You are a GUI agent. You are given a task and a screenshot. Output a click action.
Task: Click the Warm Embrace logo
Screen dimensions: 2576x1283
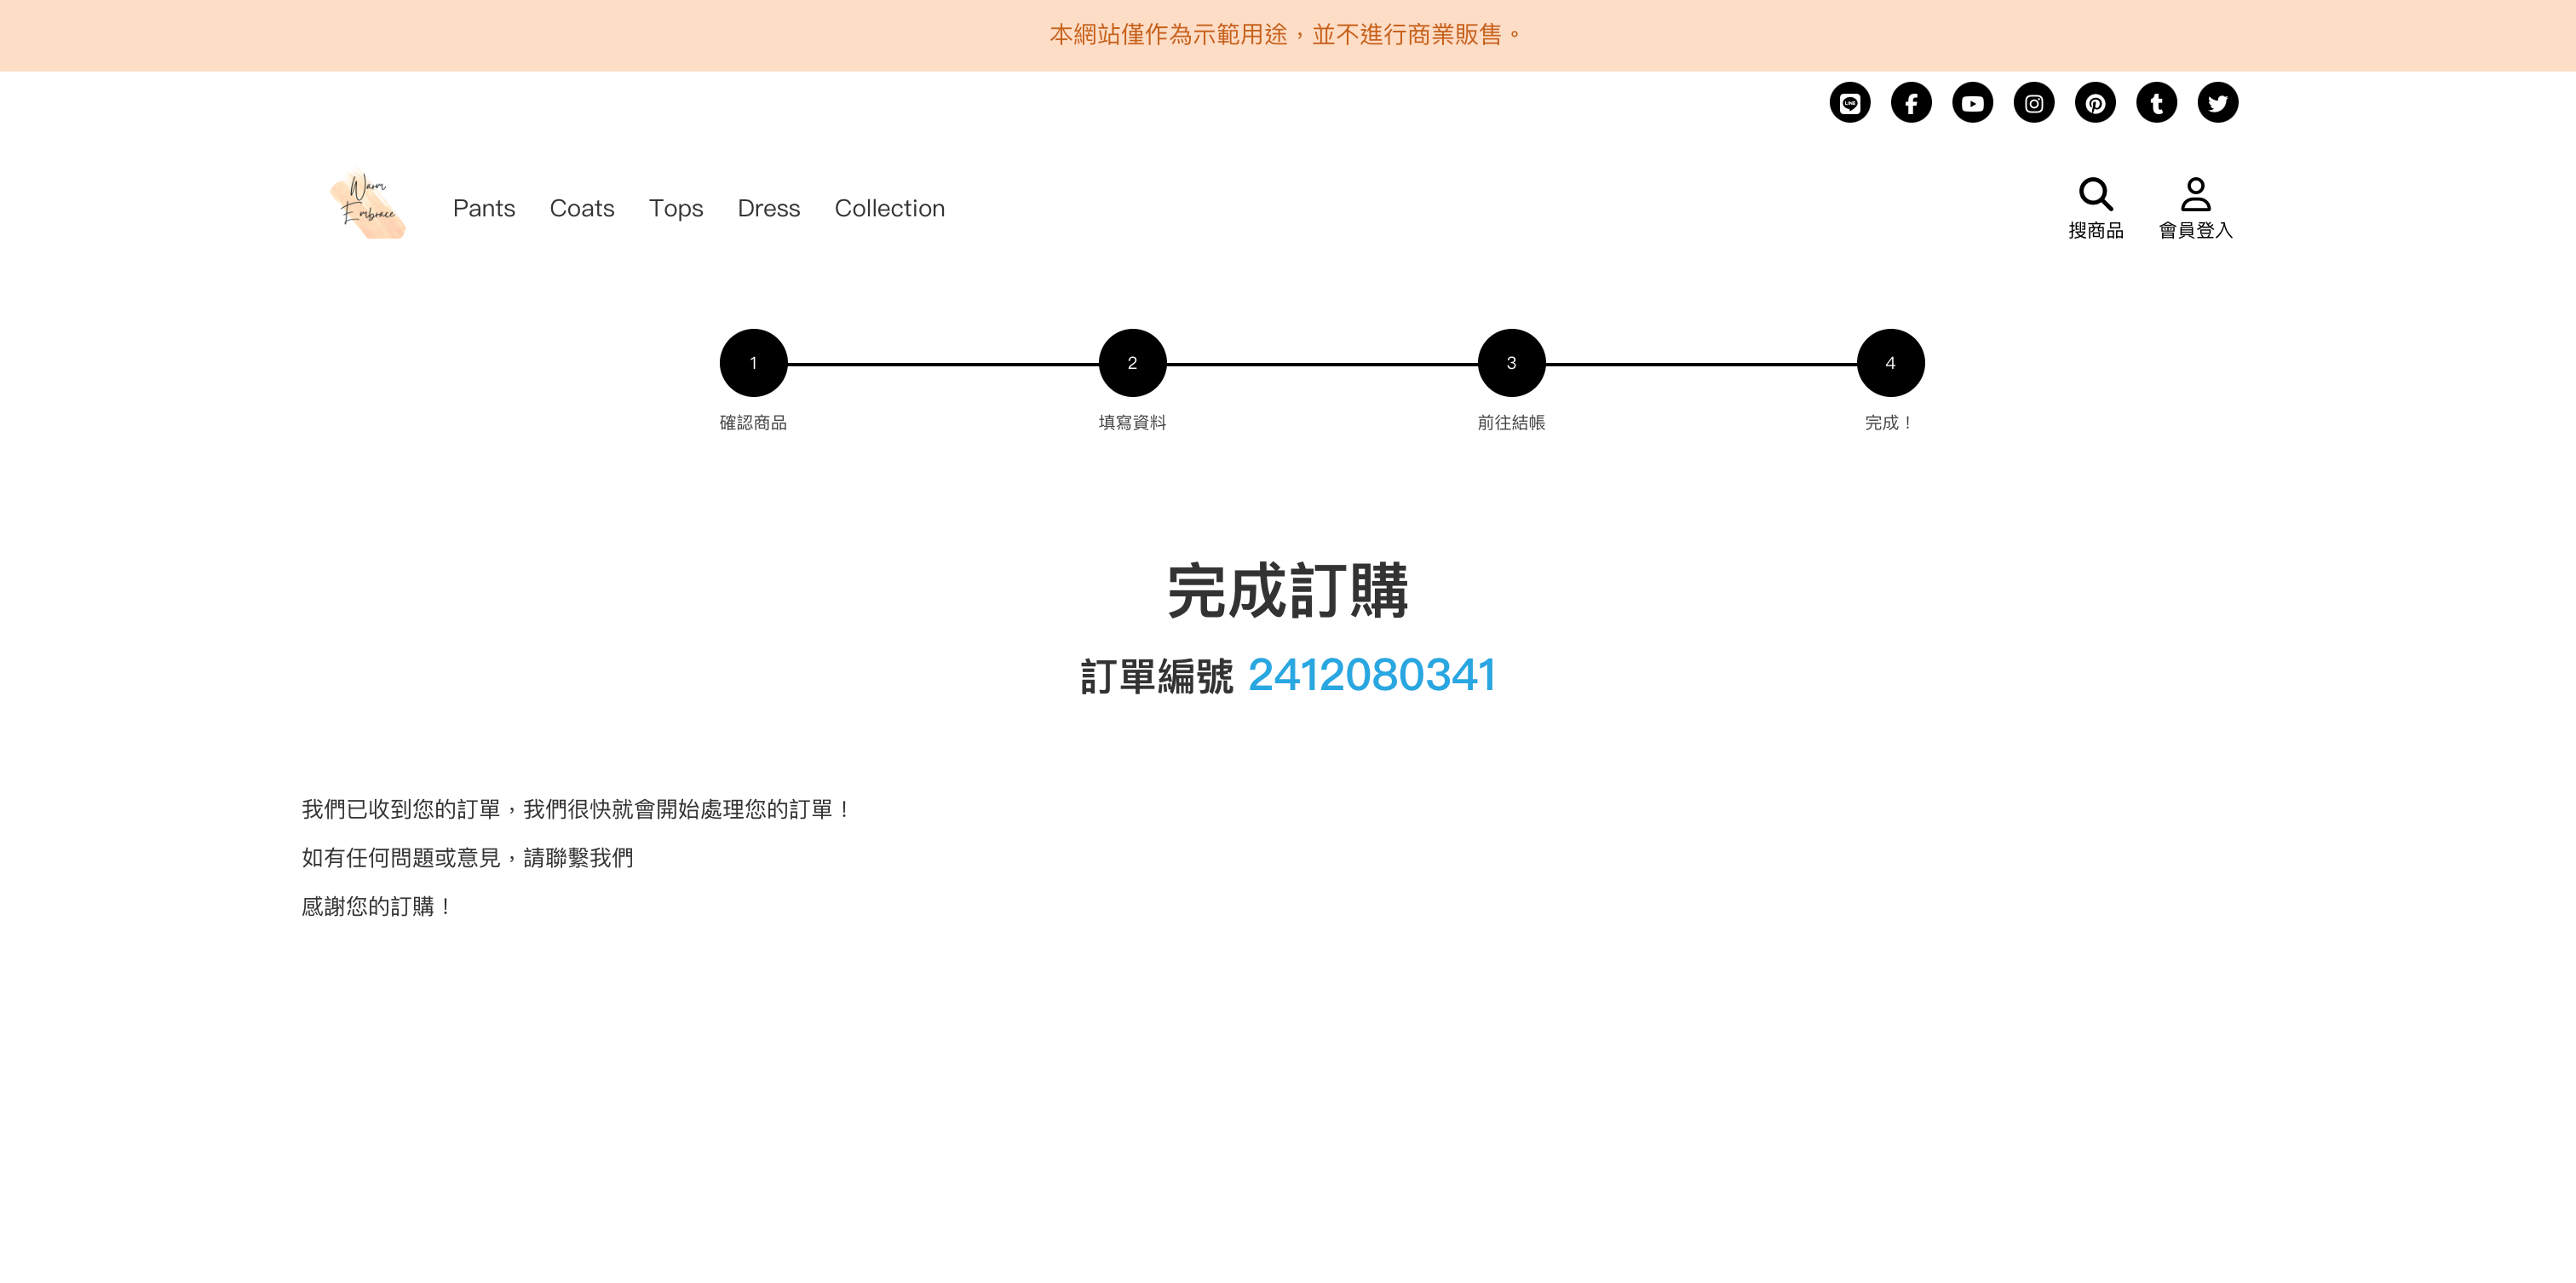[368, 205]
